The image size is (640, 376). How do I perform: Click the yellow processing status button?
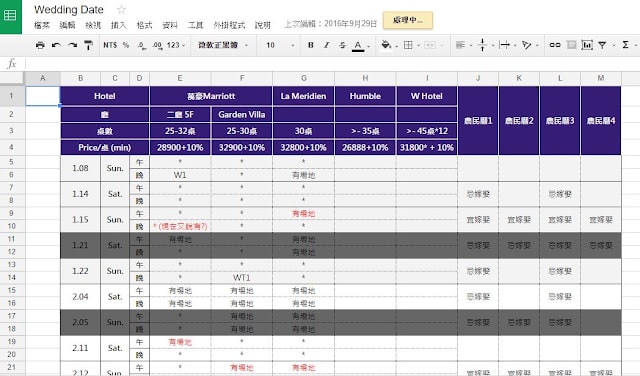click(x=408, y=20)
